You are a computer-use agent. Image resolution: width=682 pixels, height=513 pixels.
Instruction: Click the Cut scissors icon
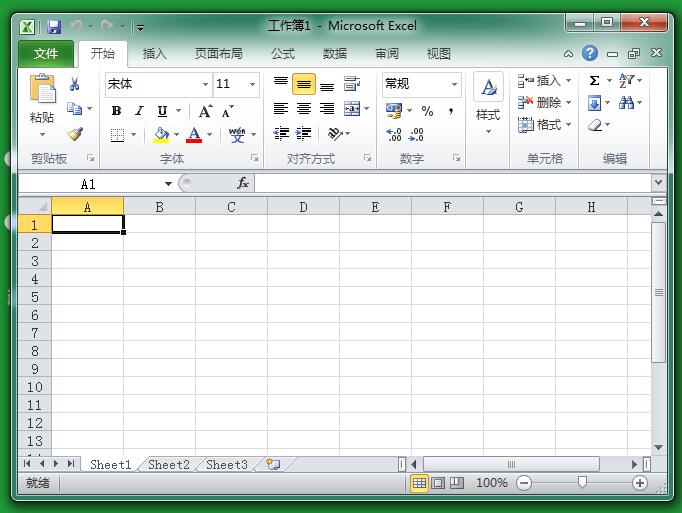pyautogui.click(x=75, y=84)
